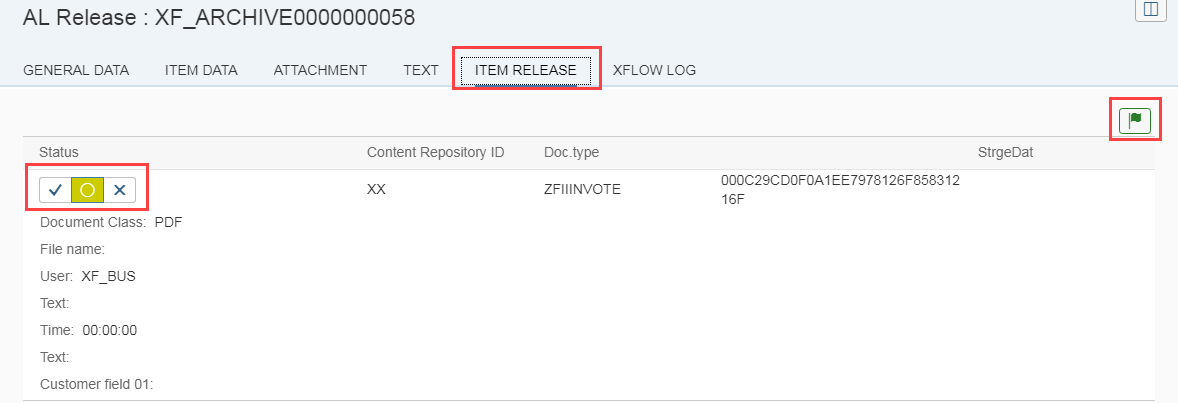1178x403 pixels.
Task: Click the Content Repository ID column header
Action: click(435, 152)
